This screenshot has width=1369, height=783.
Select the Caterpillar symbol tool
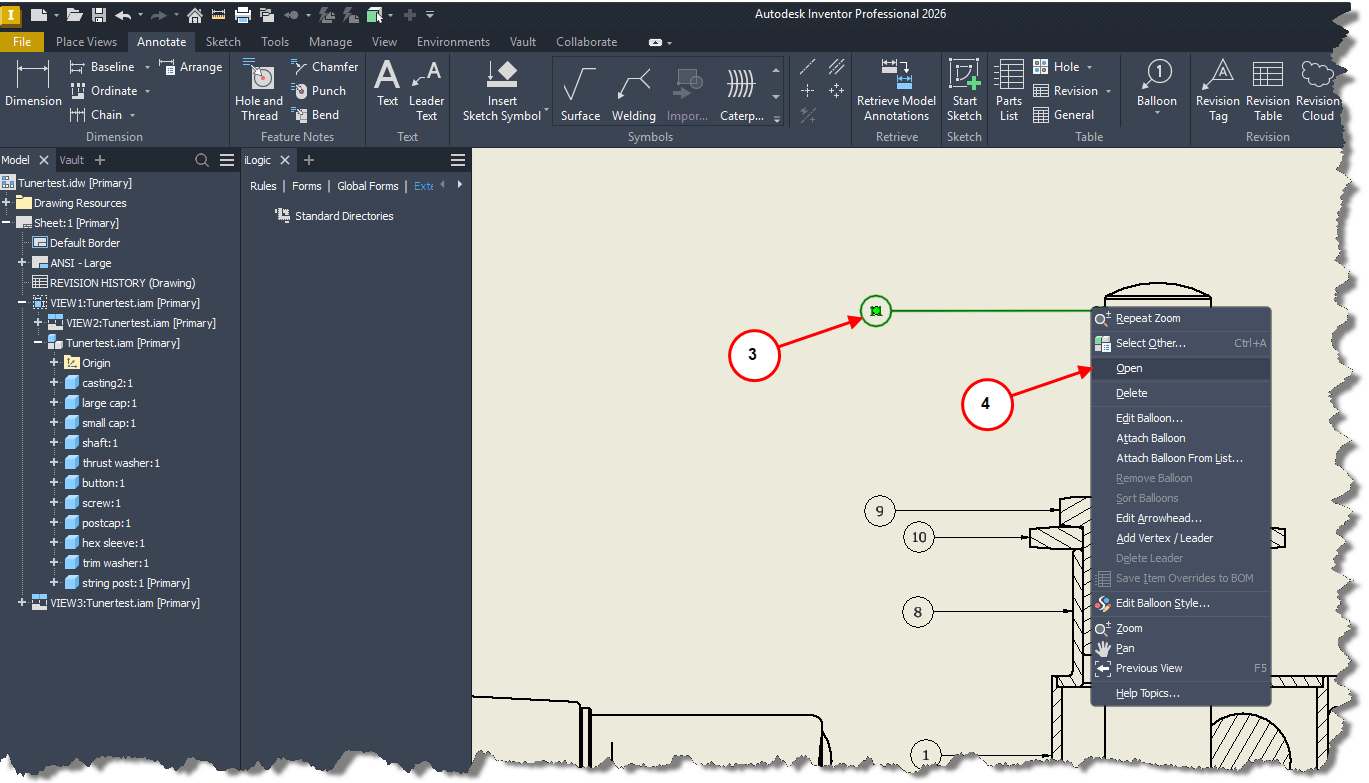tap(742, 94)
